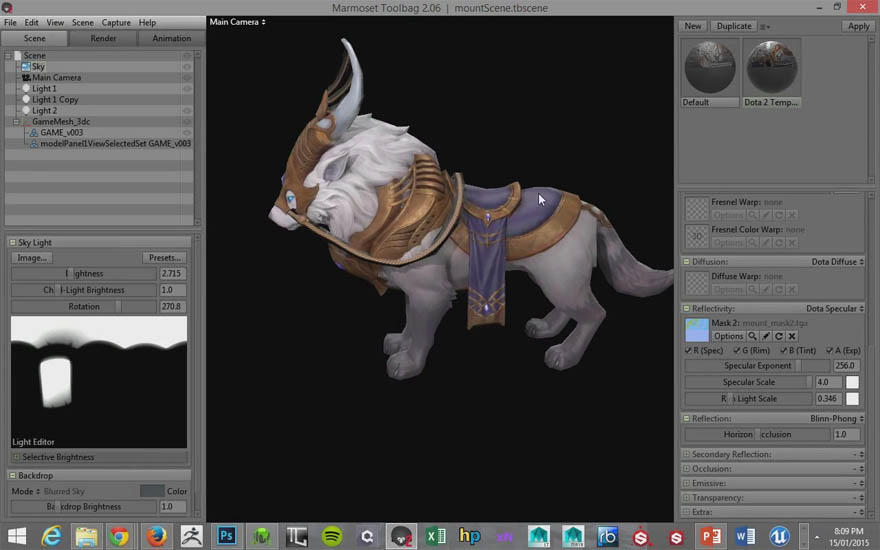The image size is (880, 550).
Task: Collapse the GameMesh_3dc tree node
Action: (16, 121)
